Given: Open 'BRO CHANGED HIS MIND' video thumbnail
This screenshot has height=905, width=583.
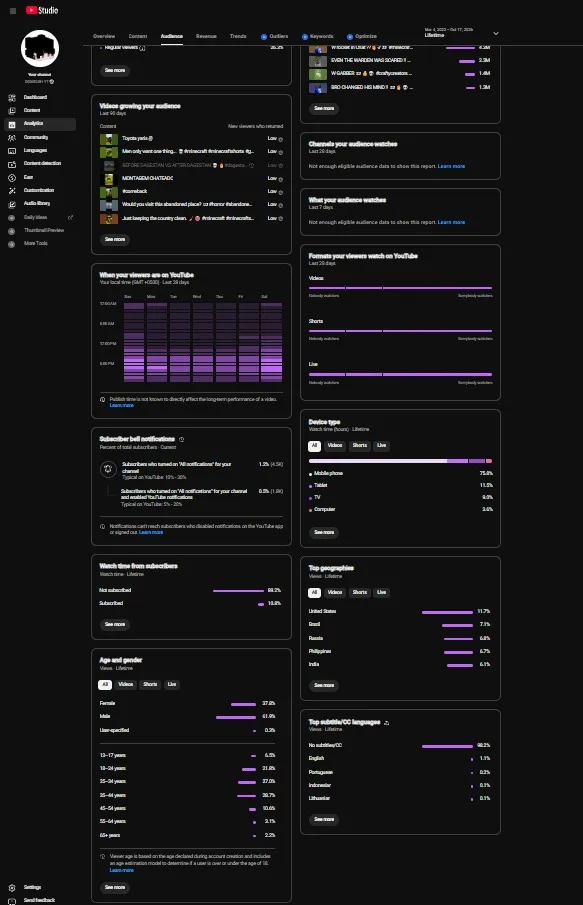Looking at the screenshot, I should click(317, 88).
